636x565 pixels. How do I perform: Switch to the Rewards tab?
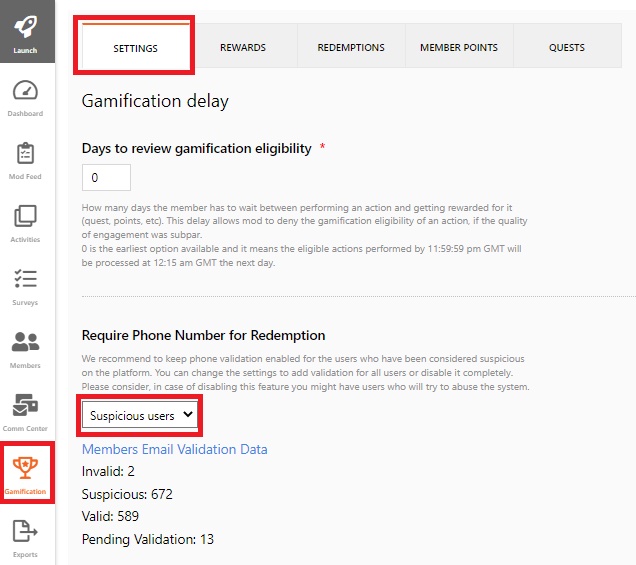pyautogui.click(x=243, y=47)
